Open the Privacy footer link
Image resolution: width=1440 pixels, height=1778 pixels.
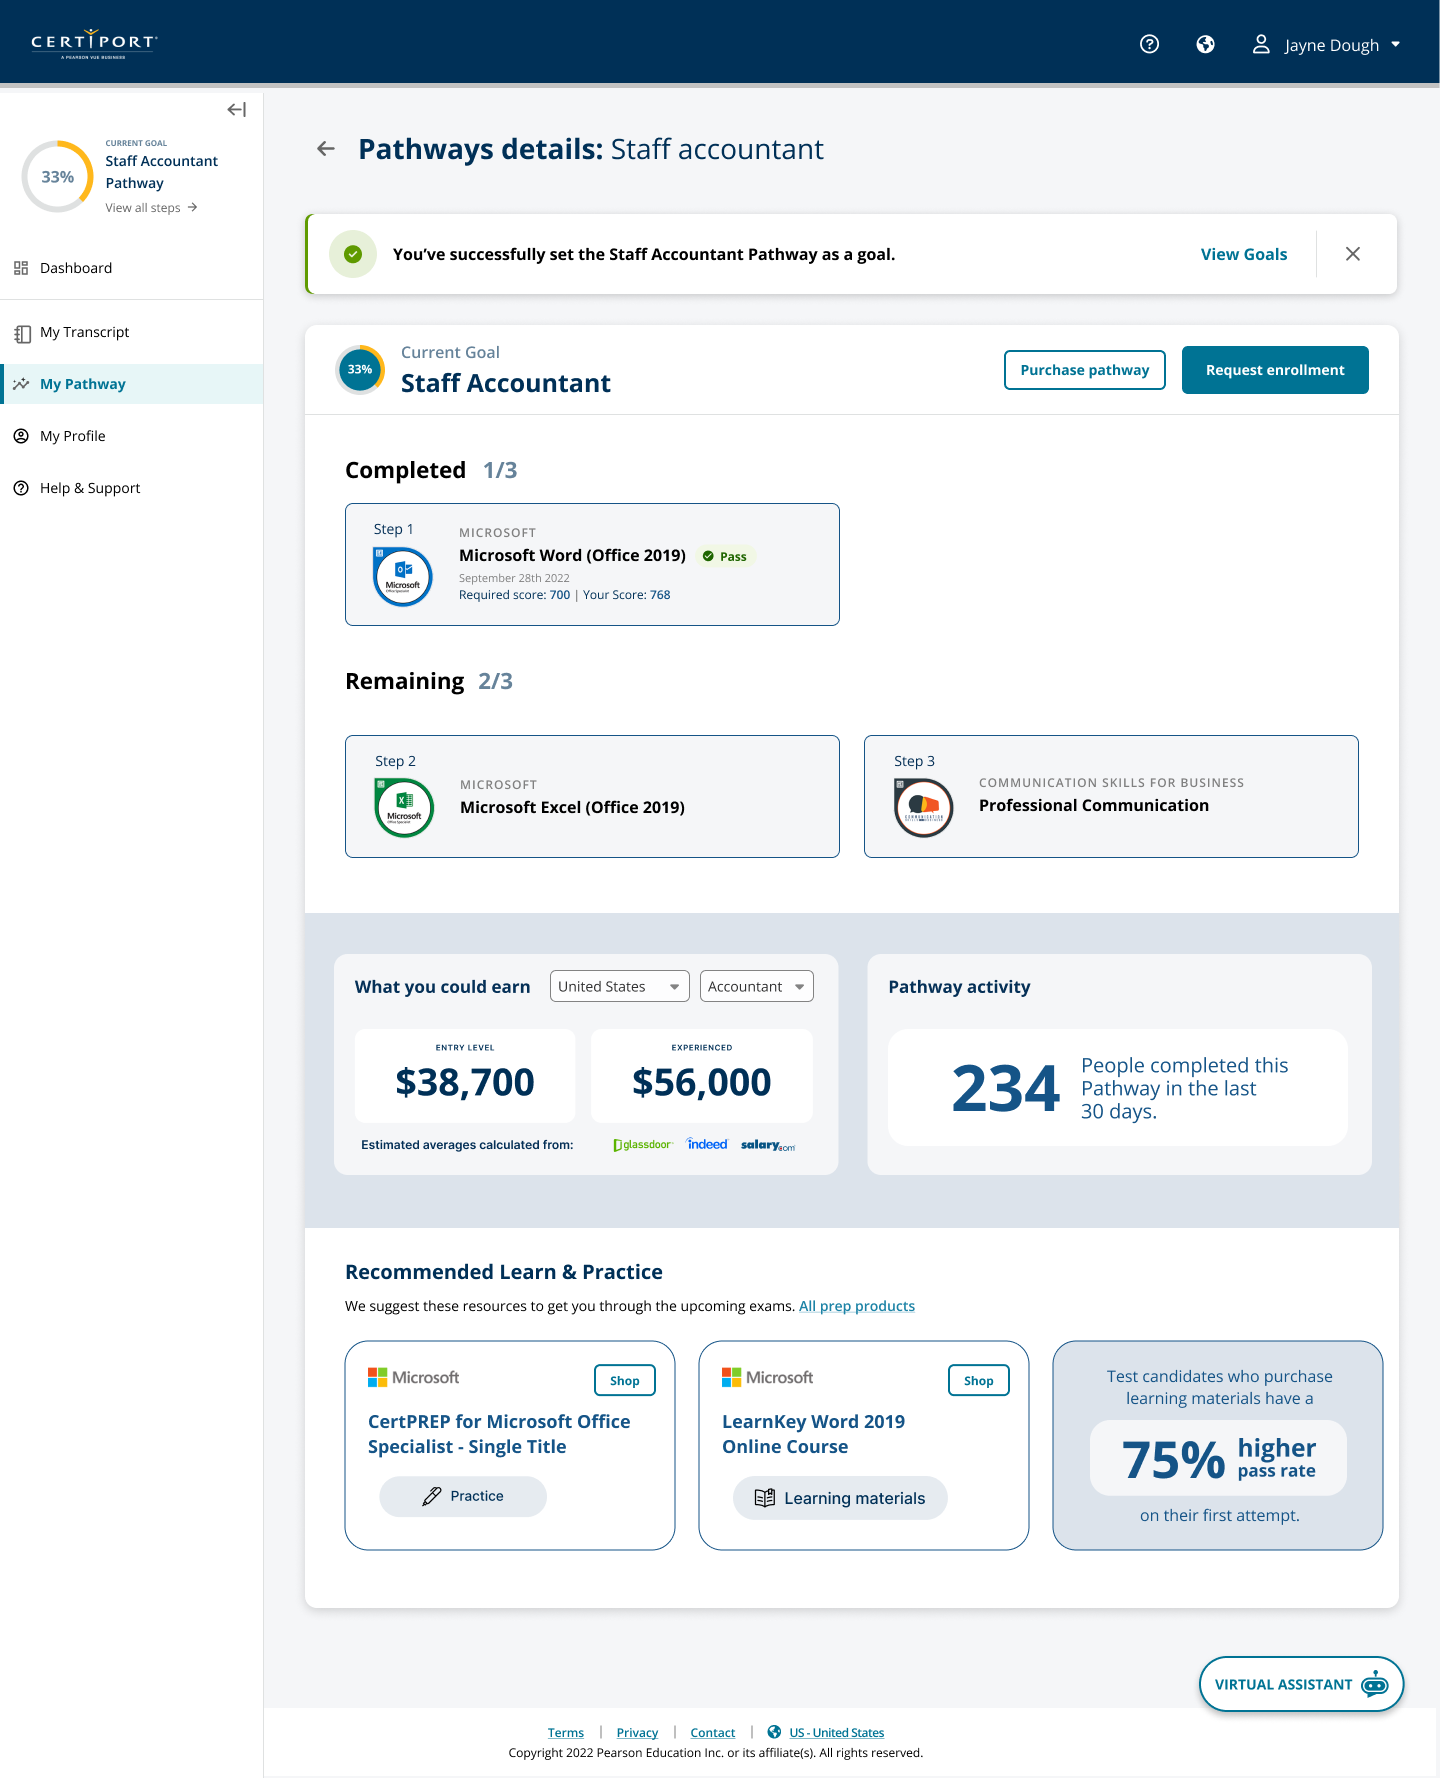[x=637, y=1733]
